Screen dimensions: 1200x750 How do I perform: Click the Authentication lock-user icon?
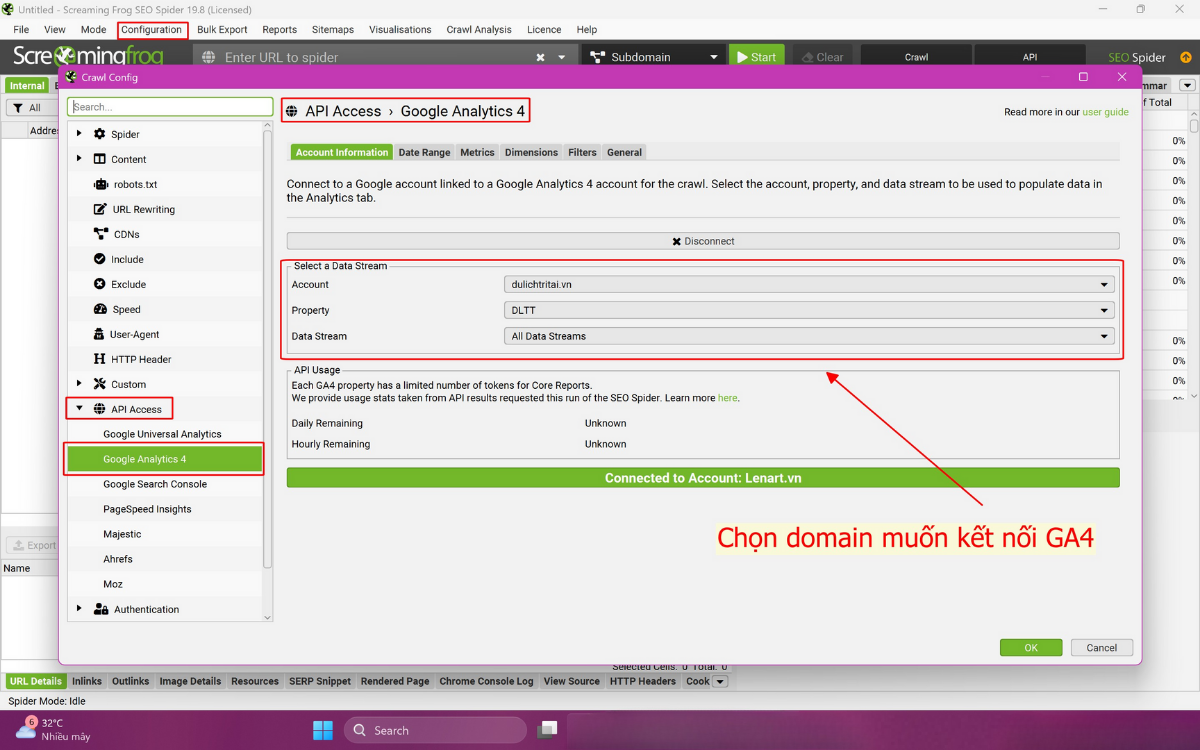101,609
